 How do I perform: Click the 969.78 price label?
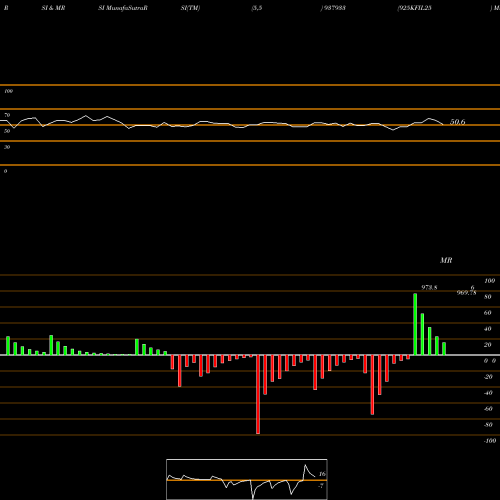pos(466,293)
